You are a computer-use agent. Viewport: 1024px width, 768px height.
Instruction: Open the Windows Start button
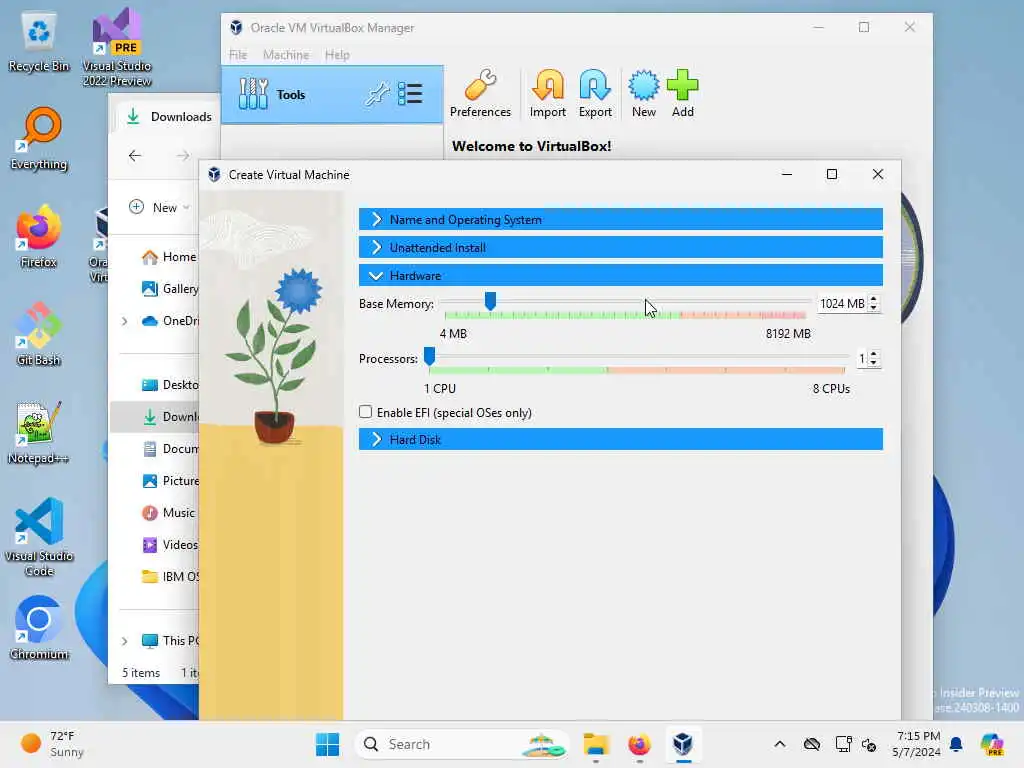click(x=327, y=744)
